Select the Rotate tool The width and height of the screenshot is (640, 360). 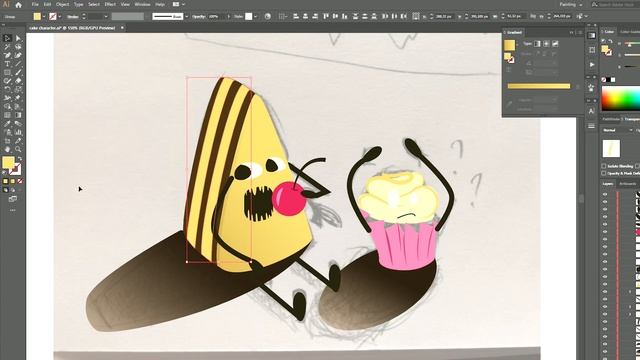(x=7, y=89)
